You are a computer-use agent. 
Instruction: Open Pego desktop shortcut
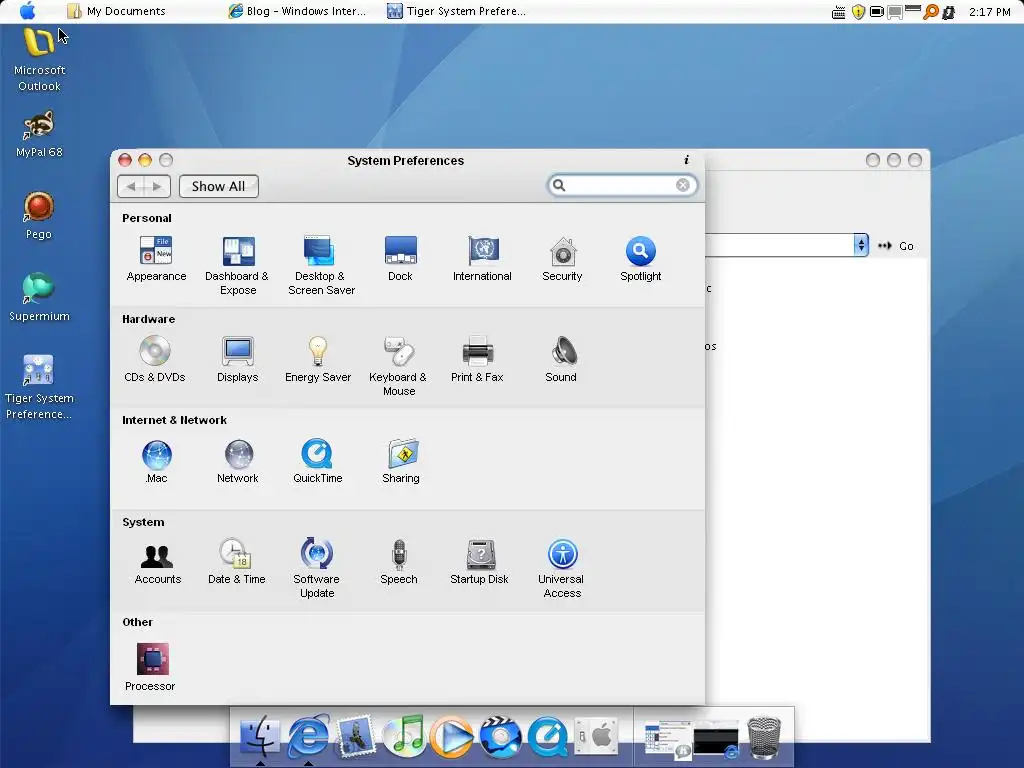pos(39,216)
